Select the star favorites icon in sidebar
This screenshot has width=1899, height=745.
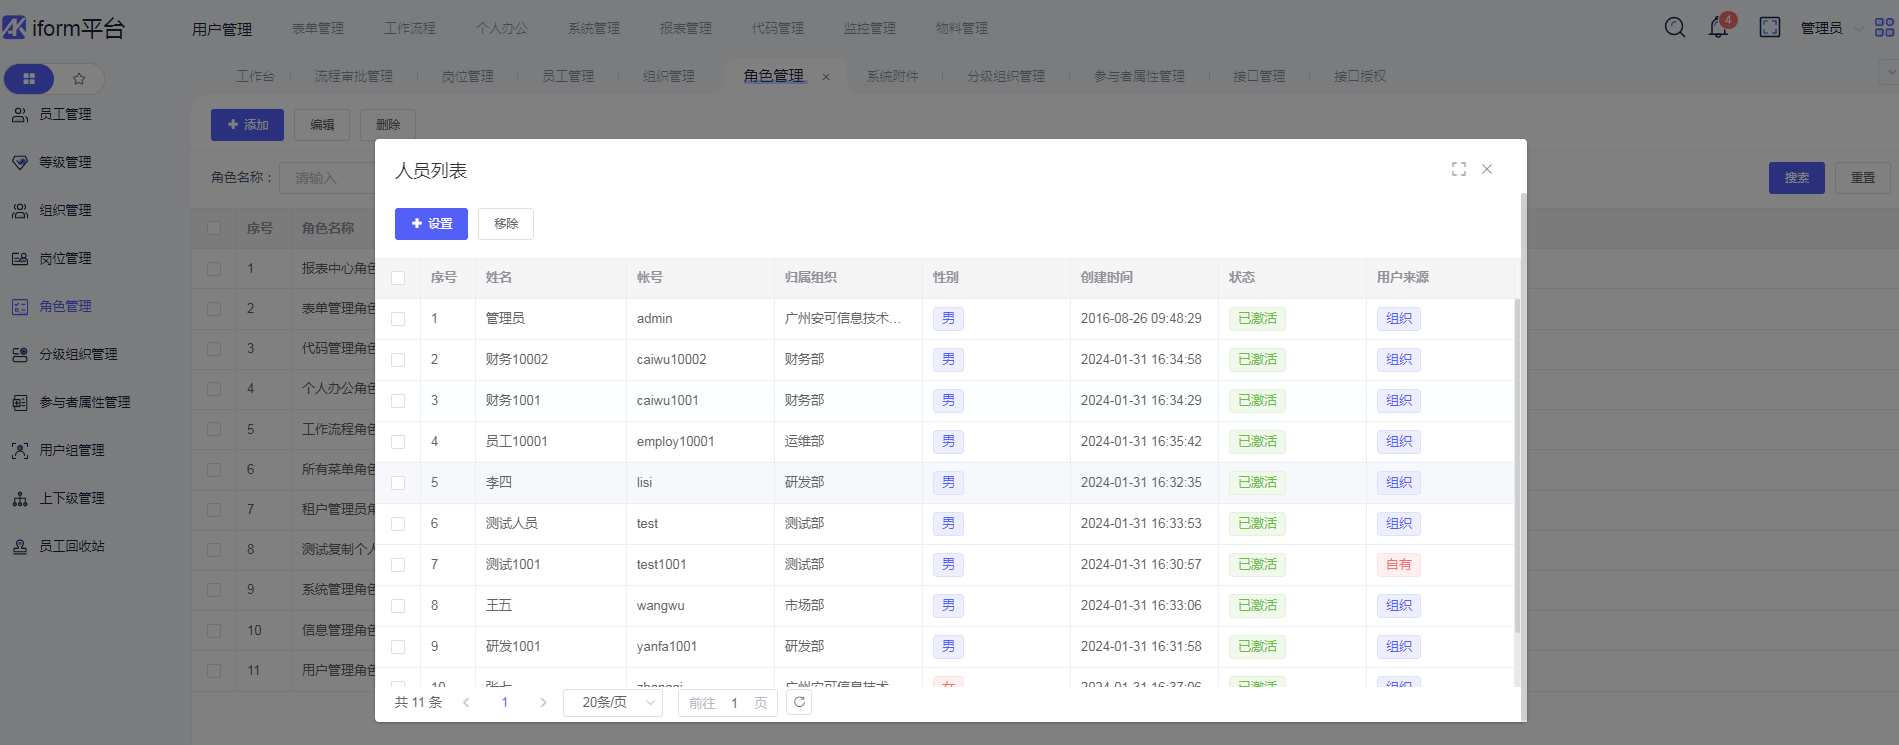click(x=79, y=78)
